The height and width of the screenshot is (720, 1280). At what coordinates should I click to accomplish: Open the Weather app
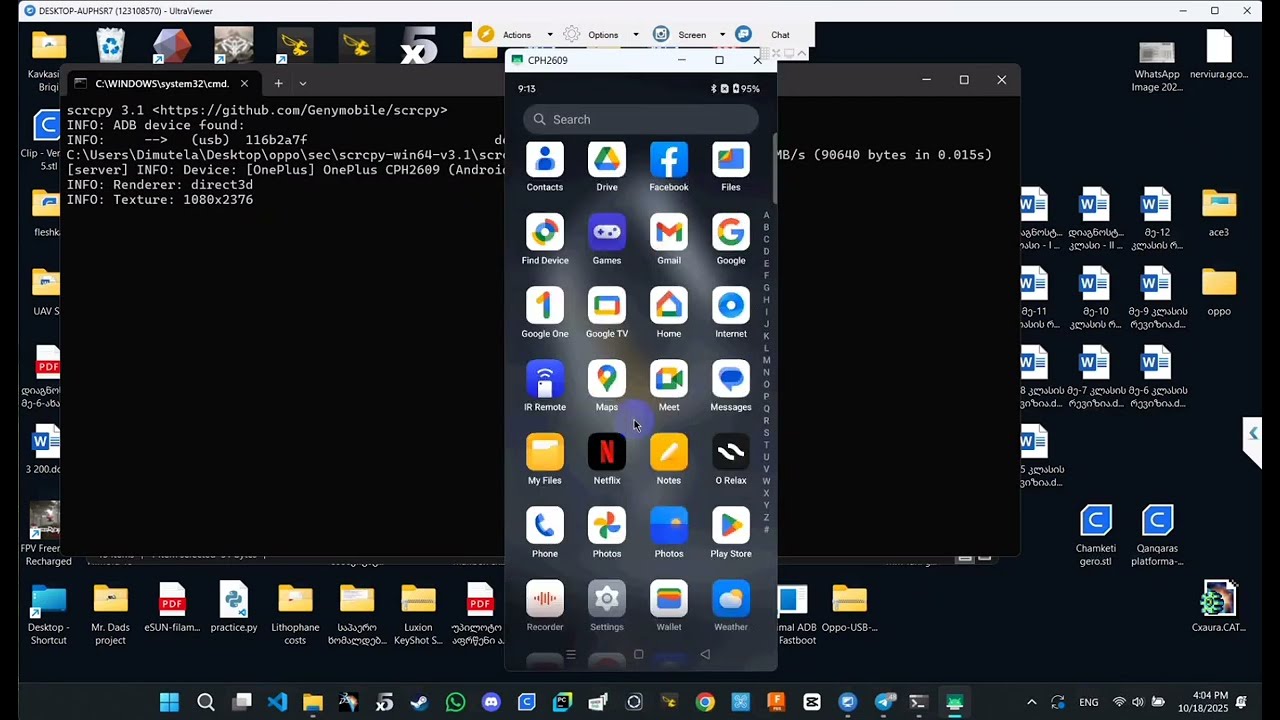point(731,604)
